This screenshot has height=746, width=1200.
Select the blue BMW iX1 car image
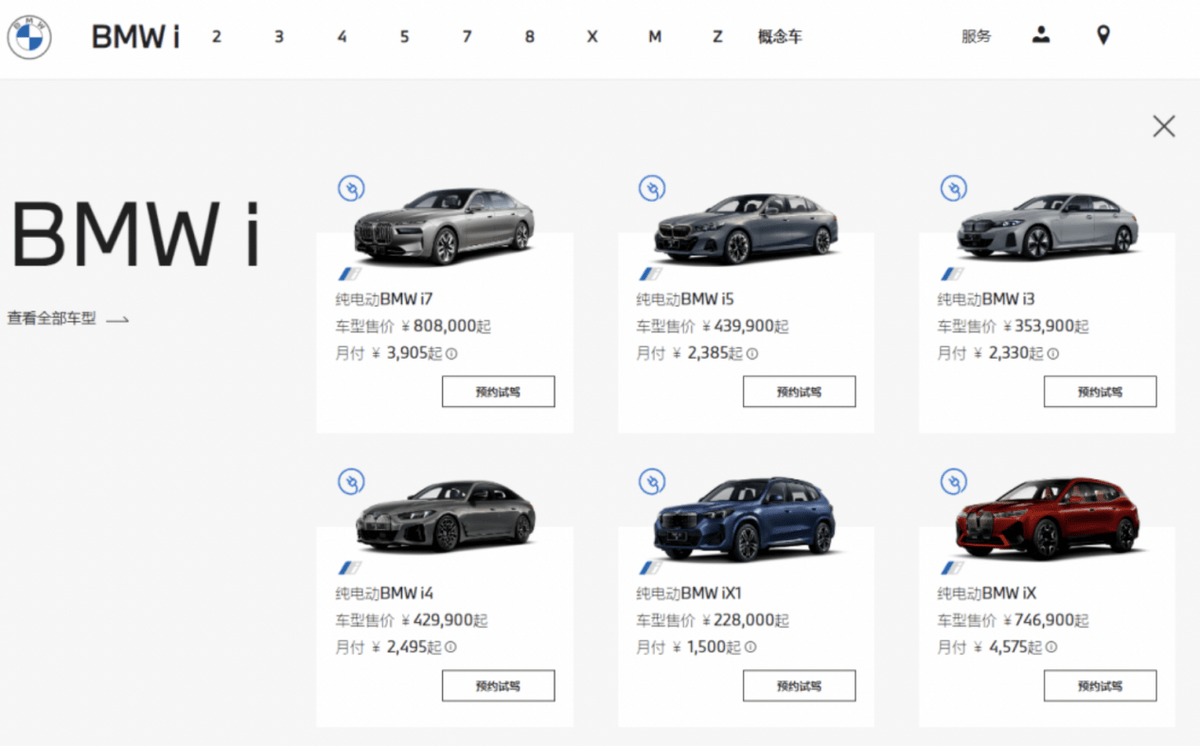click(x=745, y=520)
